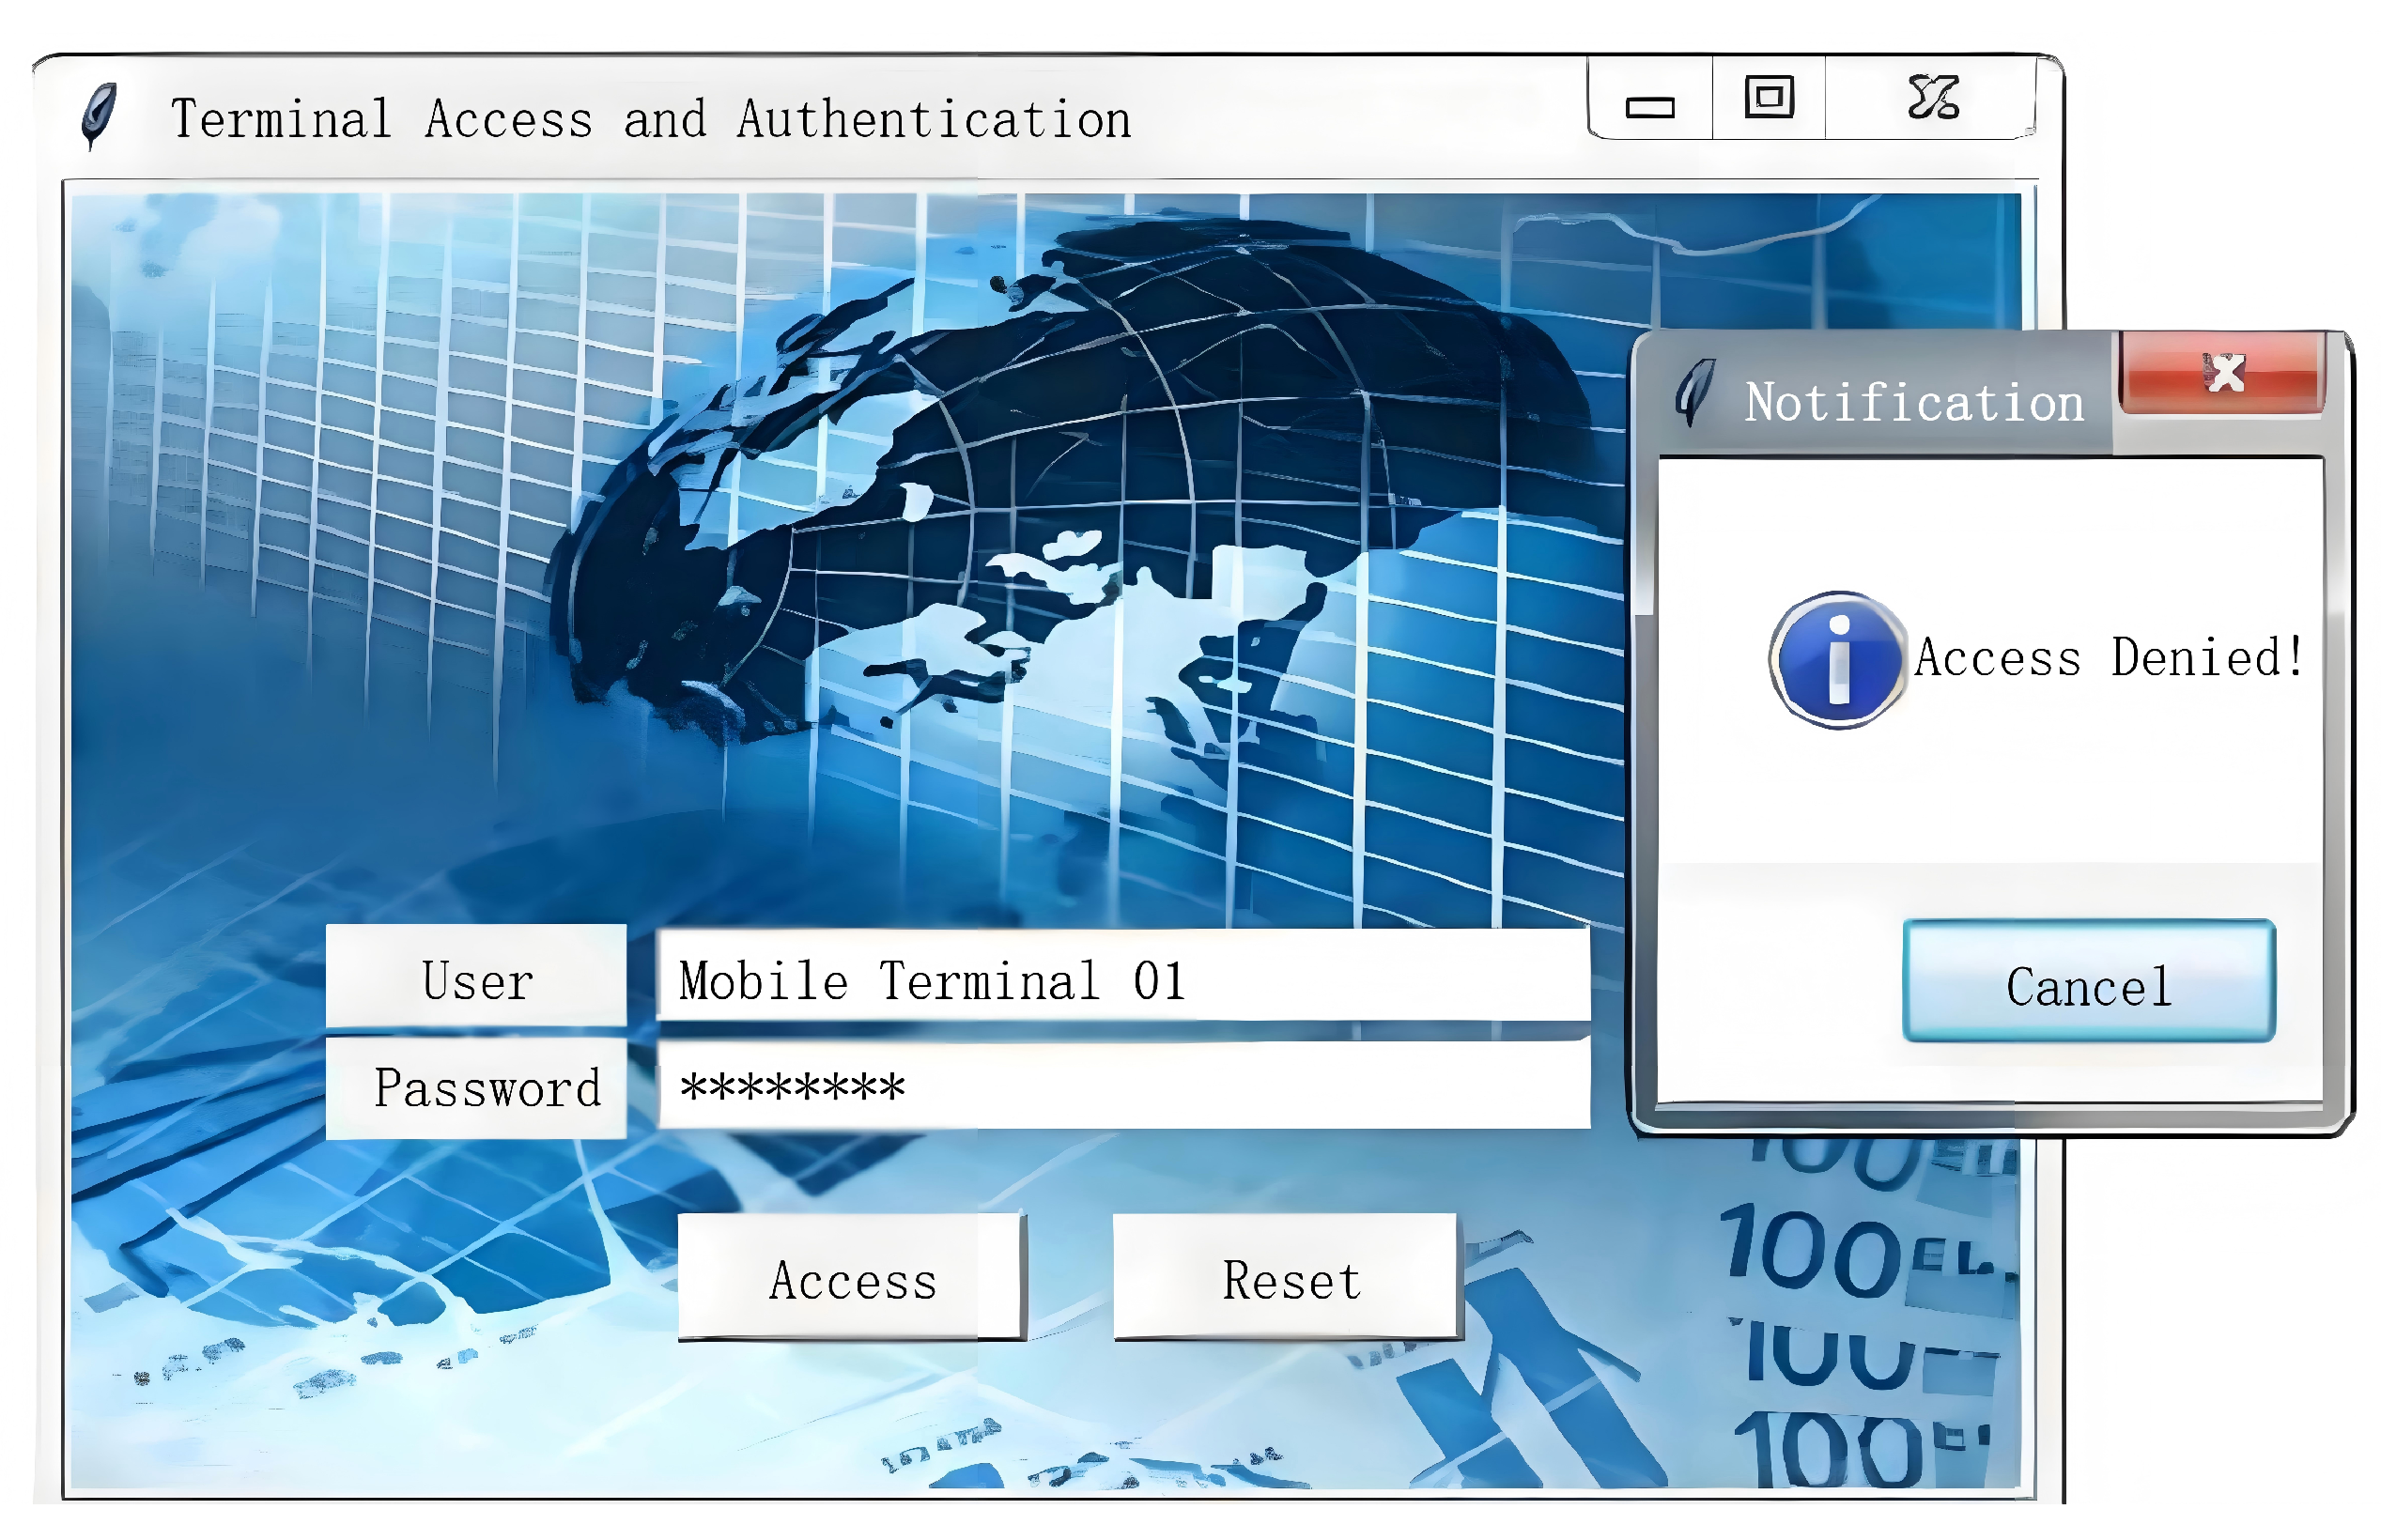Minimize the Terminal Access window
2381x1540 pixels.
click(1649, 106)
